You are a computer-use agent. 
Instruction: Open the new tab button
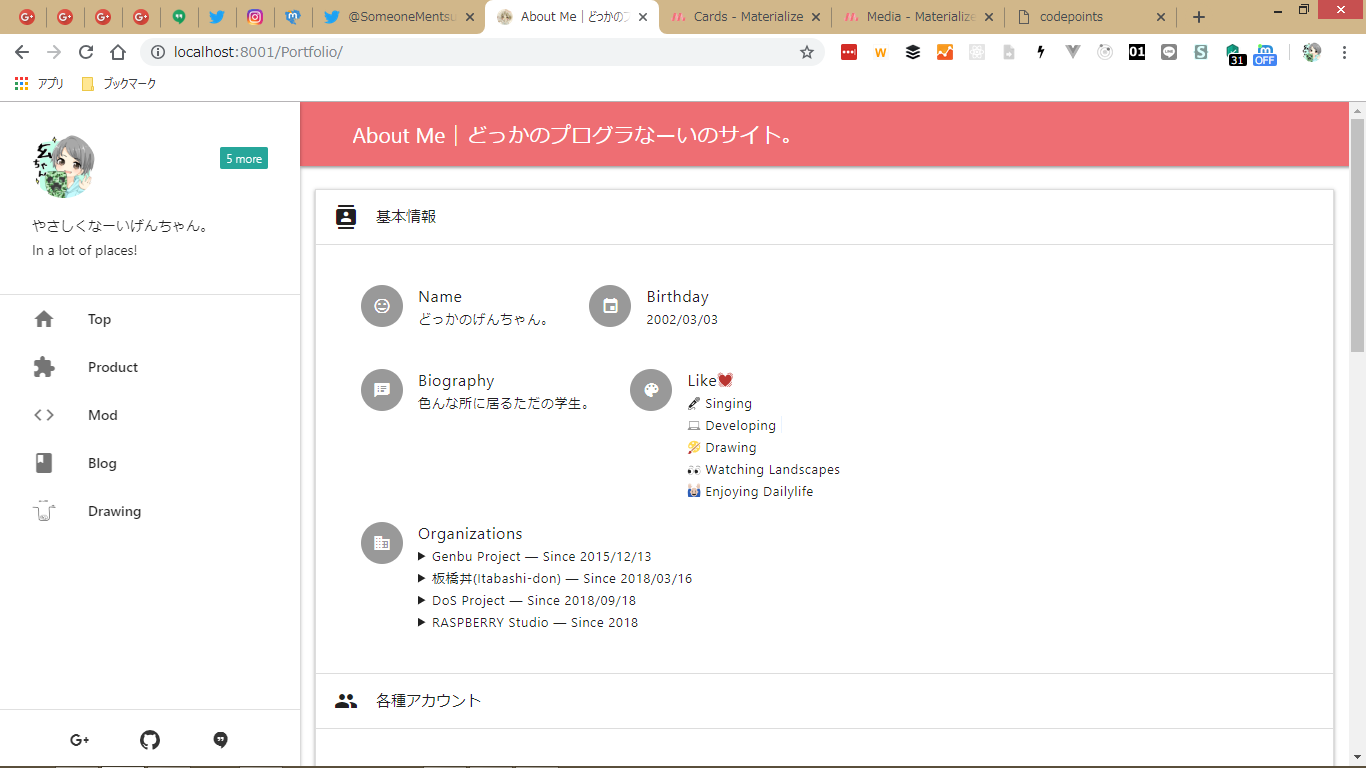[1199, 17]
